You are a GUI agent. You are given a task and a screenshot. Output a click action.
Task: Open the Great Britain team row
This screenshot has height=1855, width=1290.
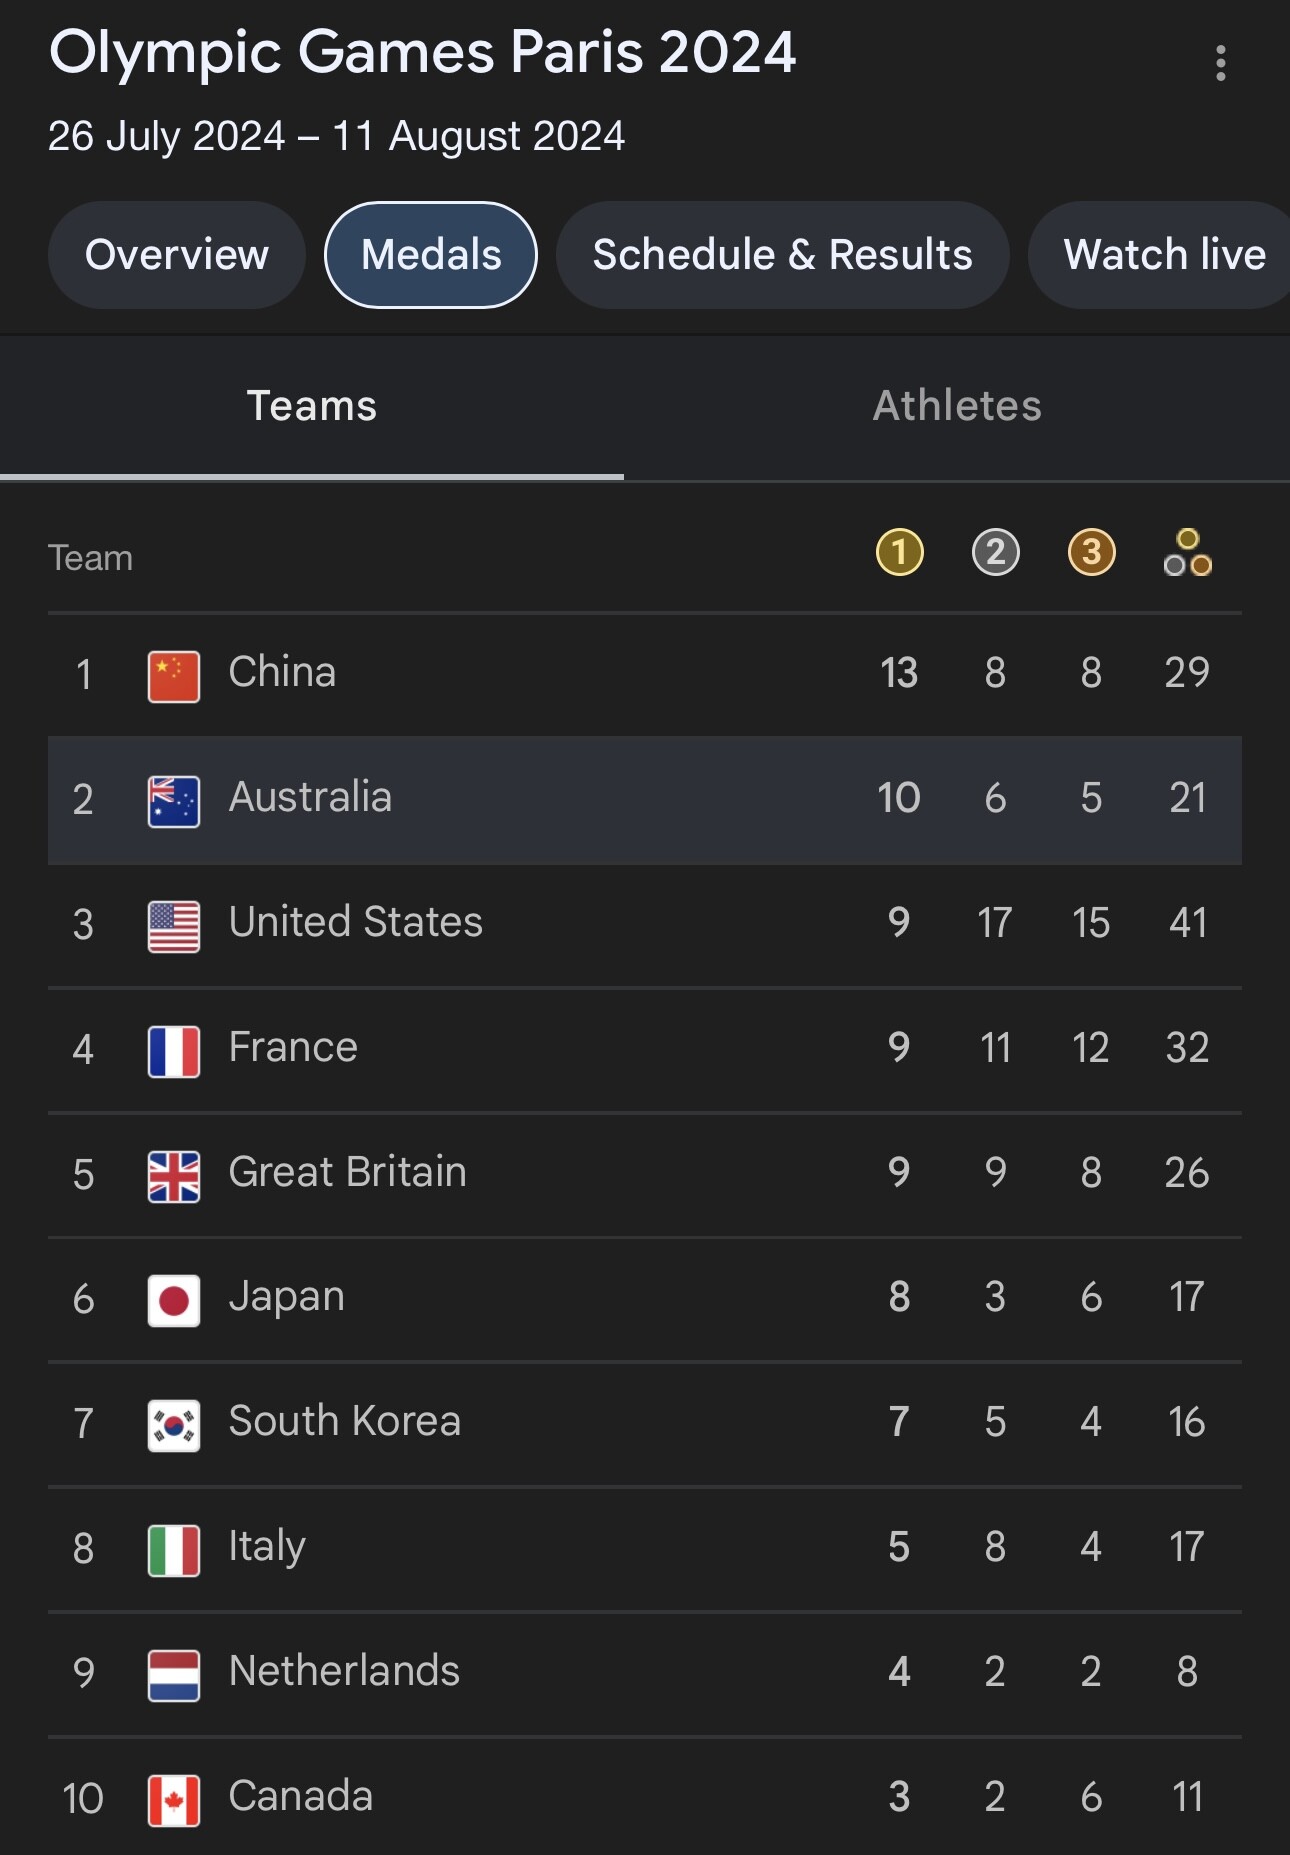tap(645, 1175)
